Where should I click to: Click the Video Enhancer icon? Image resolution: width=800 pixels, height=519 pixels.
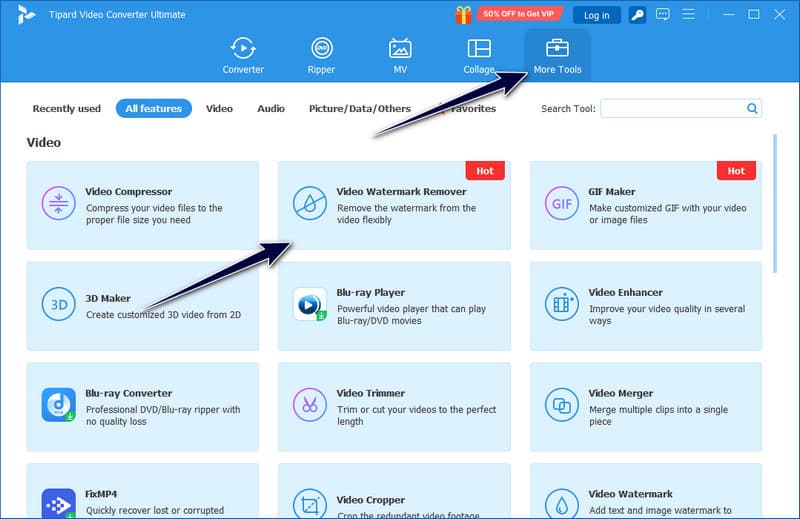(561, 304)
